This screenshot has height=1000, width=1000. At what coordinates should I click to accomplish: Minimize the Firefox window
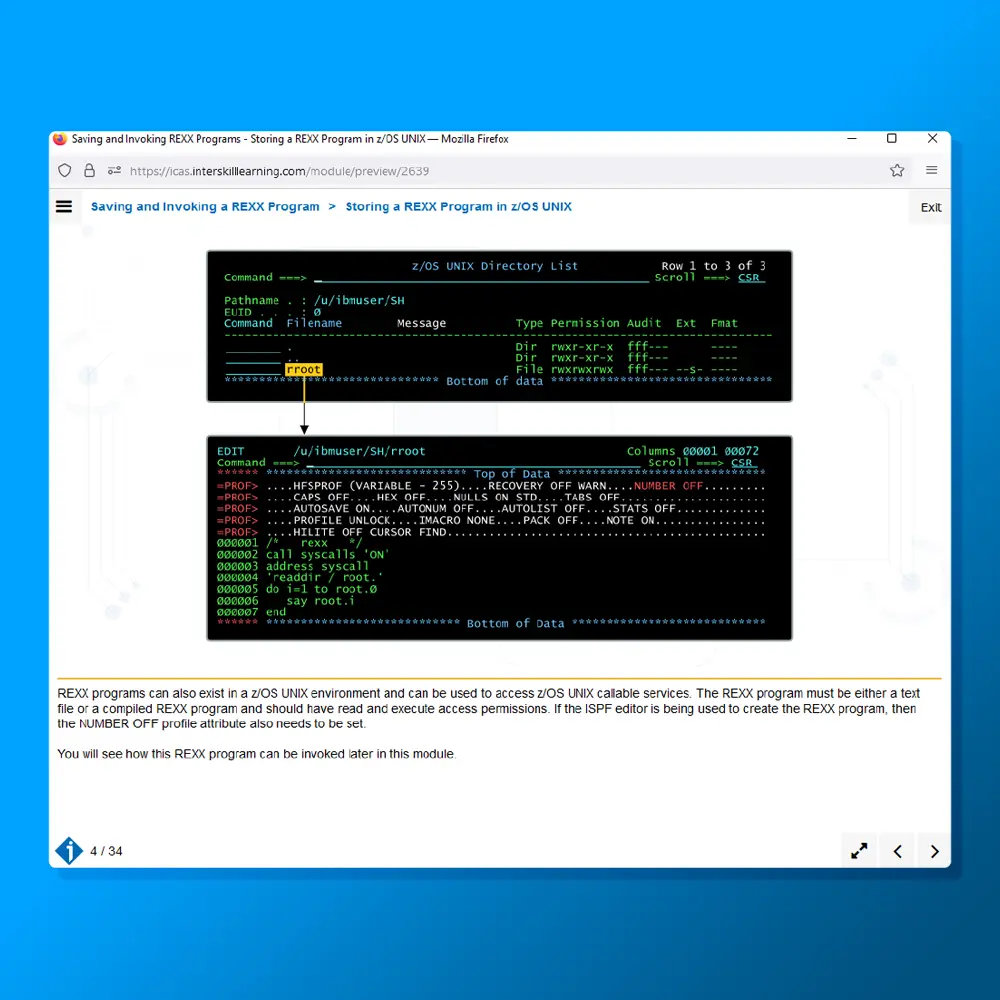[851, 139]
